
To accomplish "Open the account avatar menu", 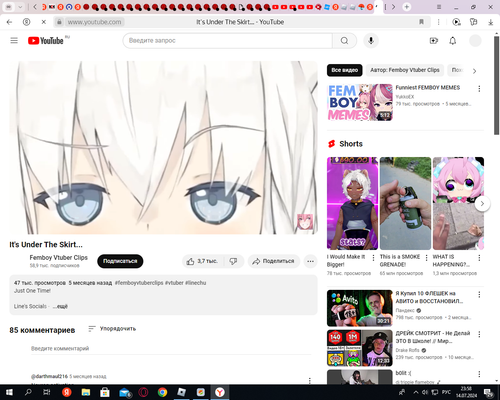I will coord(475,41).
